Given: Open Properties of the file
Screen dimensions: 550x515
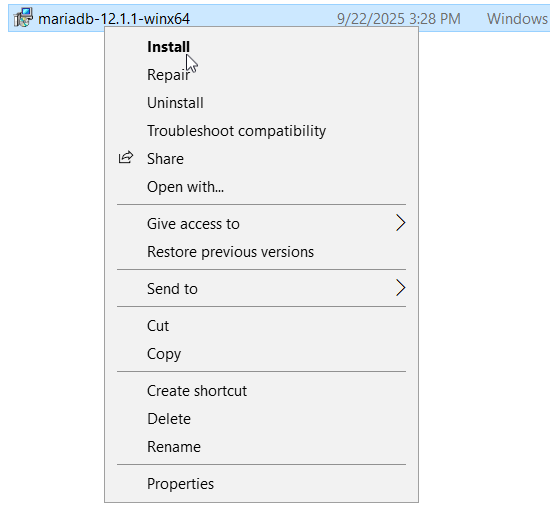Looking at the screenshot, I should [180, 484].
